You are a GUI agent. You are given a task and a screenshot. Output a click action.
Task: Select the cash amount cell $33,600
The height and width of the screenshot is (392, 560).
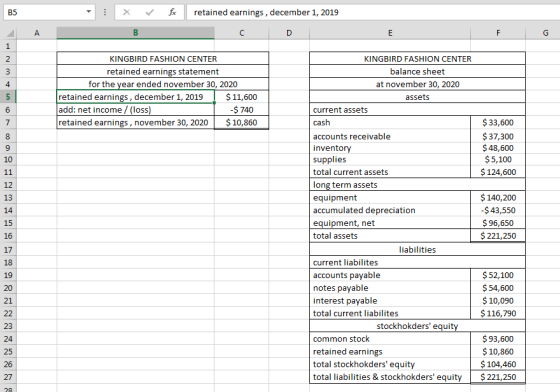click(x=498, y=122)
